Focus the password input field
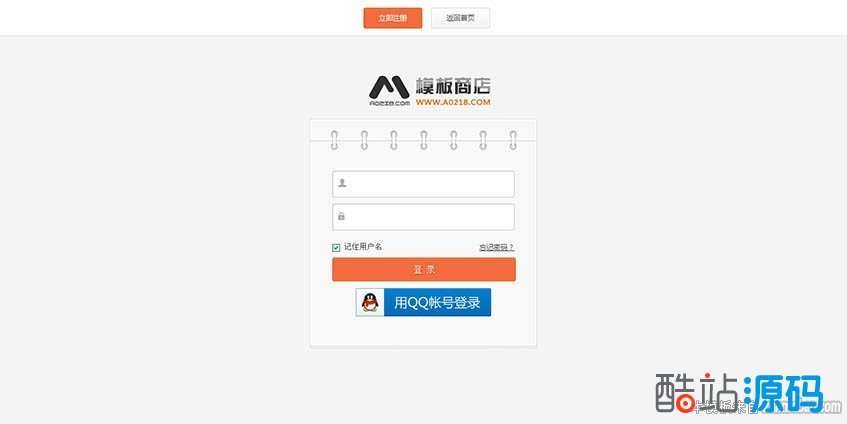This screenshot has width=847, height=424. (424, 217)
